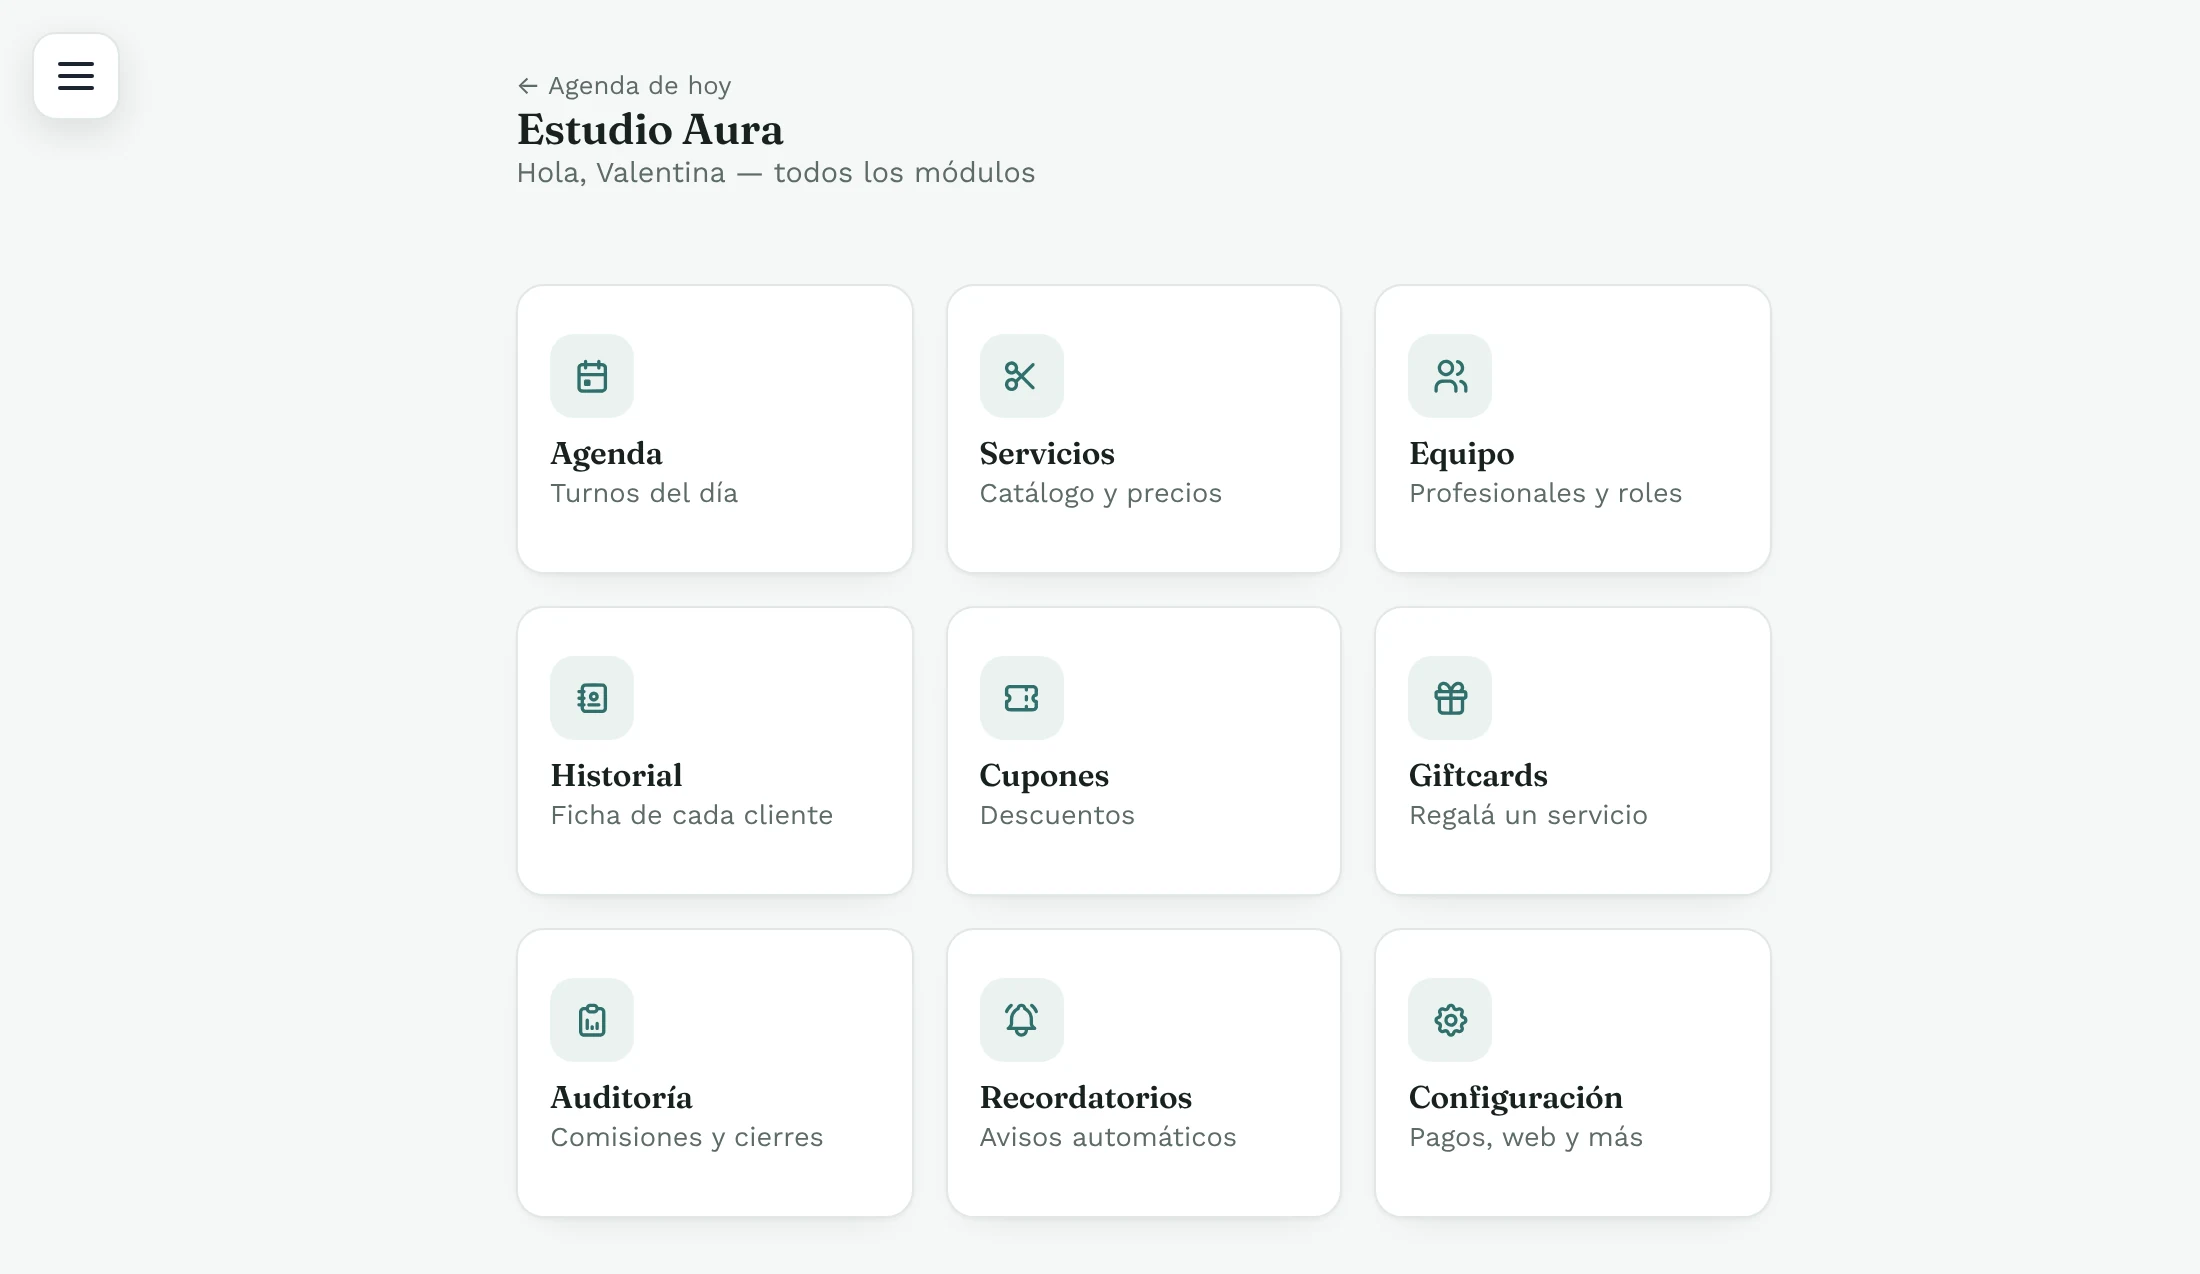Click 'Comisiones y cierres' text

click(686, 1138)
